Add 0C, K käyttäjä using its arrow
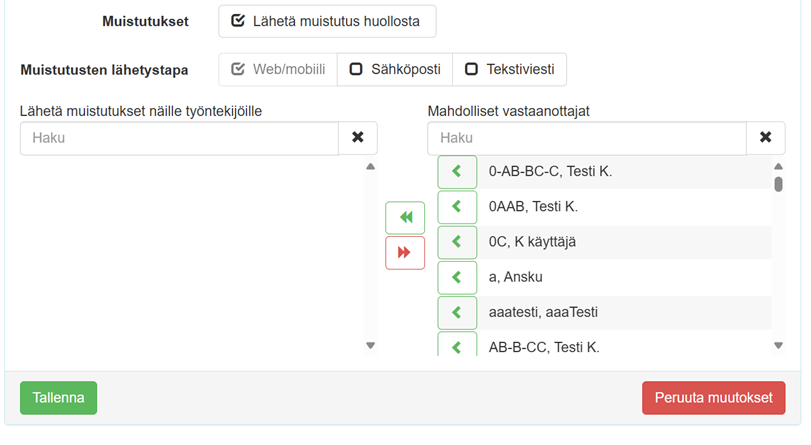The image size is (811, 445). [457, 242]
